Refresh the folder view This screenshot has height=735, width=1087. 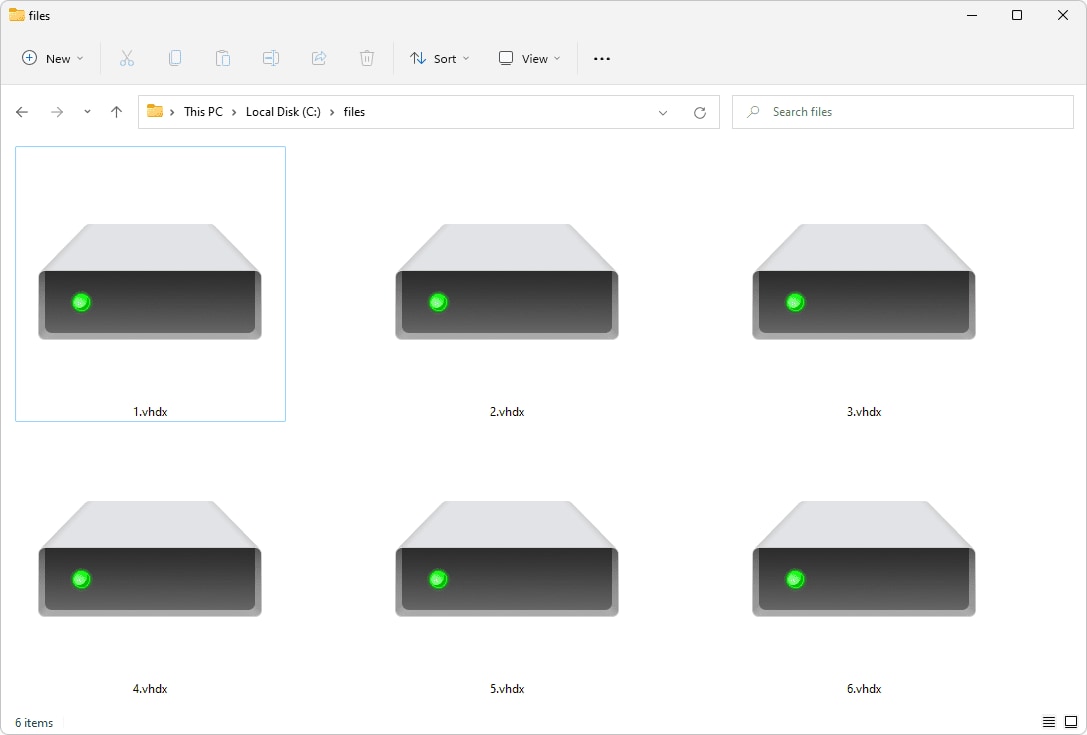coord(699,111)
